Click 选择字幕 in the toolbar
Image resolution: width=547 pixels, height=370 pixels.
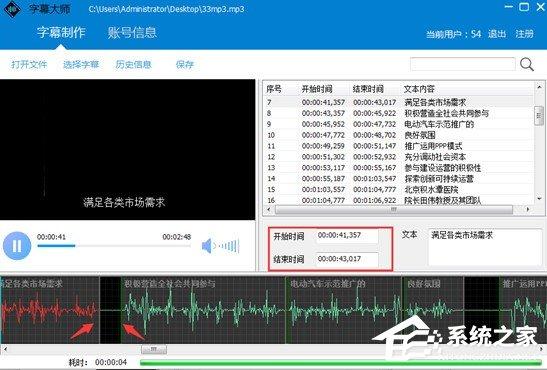pyautogui.click(x=81, y=65)
